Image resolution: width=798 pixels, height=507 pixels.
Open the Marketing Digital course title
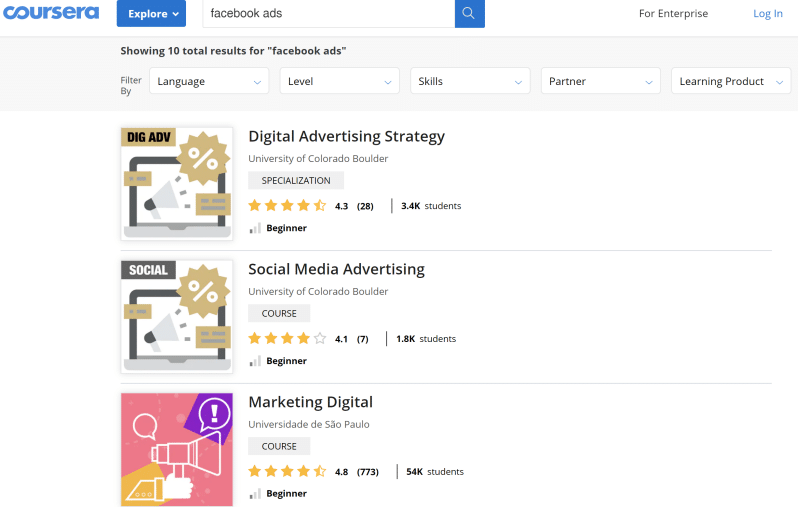click(x=310, y=402)
